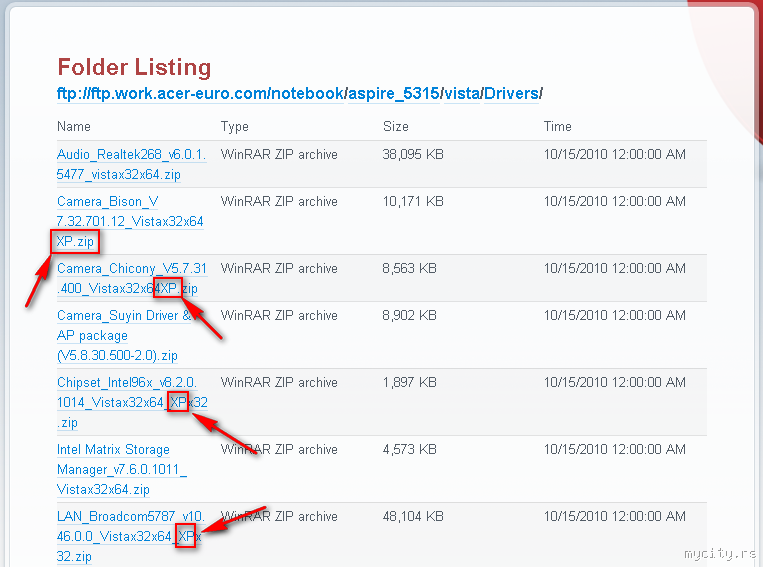Click timestamp in LAN_Broadcom5787 row
Image resolution: width=763 pixels, height=567 pixels.
pyautogui.click(x=615, y=516)
